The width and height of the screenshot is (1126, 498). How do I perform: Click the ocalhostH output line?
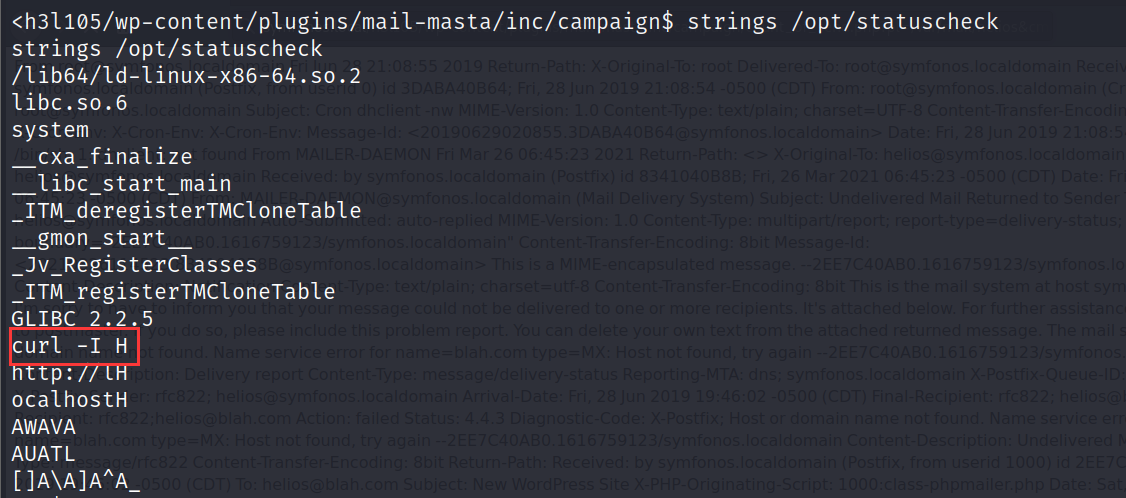pyautogui.click(x=70, y=401)
